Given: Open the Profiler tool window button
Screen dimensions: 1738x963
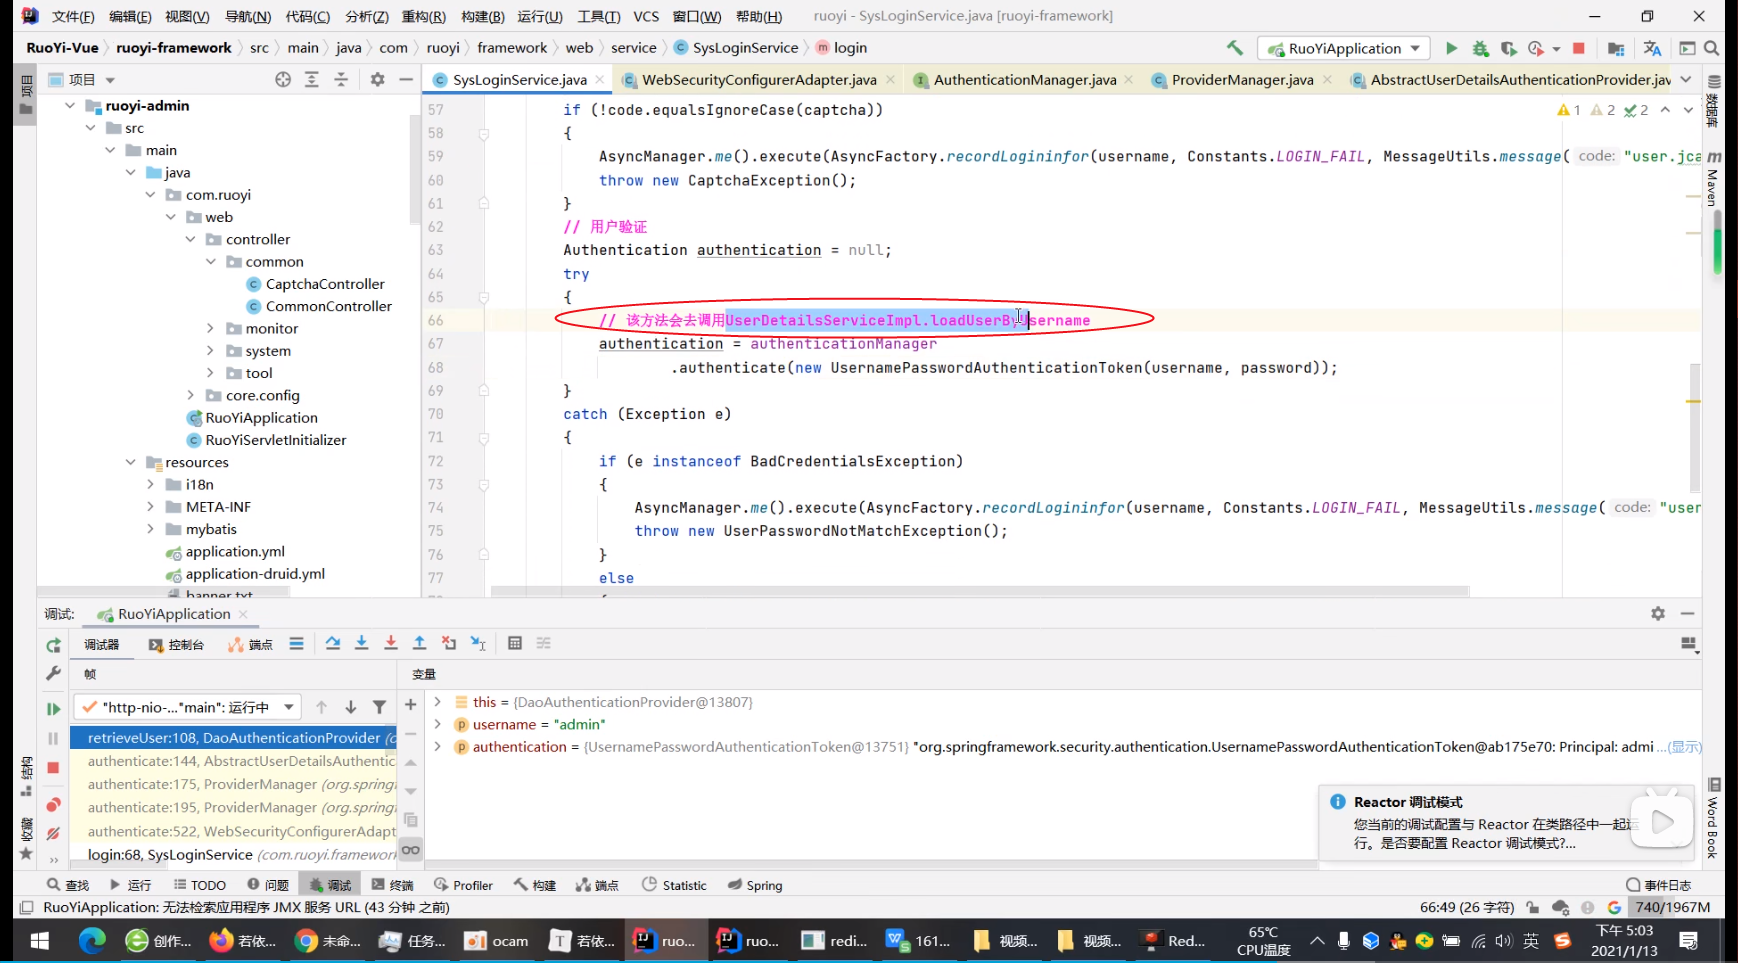Looking at the screenshot, I should pyautogui.click(x=463, y=885).
